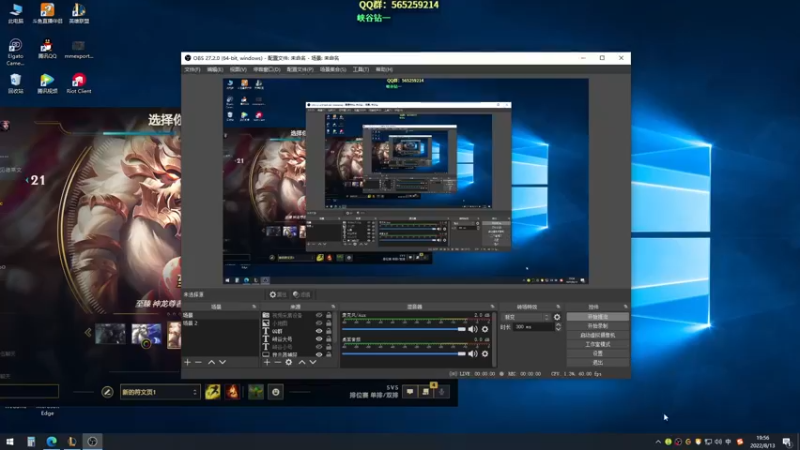
Task: Select the Ignite summoner spell icon
Action: tap(232, 391)
